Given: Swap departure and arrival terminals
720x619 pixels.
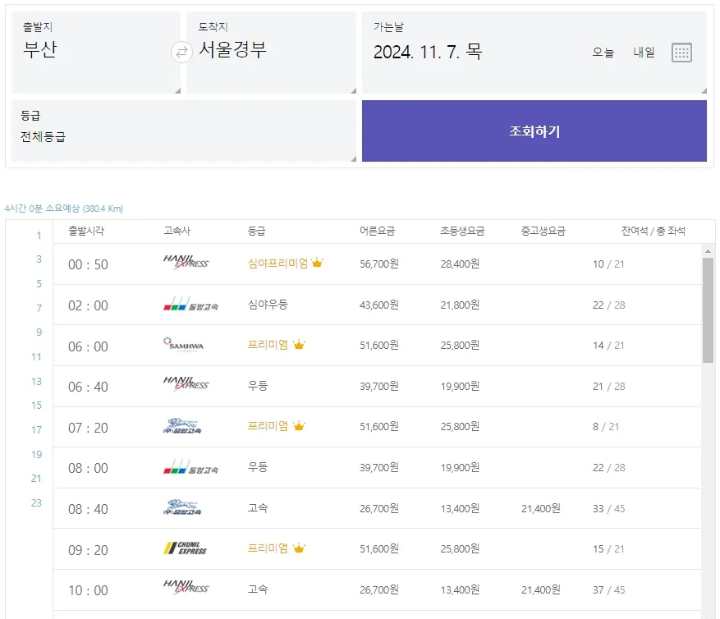Looking at the screenshot, I should [181, 52].
